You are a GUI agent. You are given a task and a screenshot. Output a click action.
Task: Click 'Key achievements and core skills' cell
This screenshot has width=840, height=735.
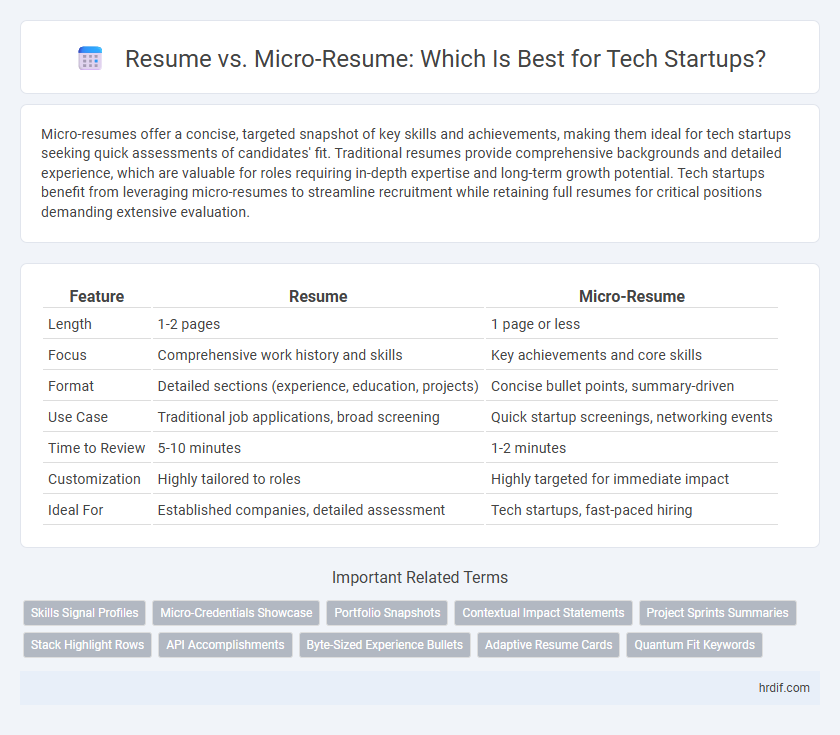[x=632, y=355]
